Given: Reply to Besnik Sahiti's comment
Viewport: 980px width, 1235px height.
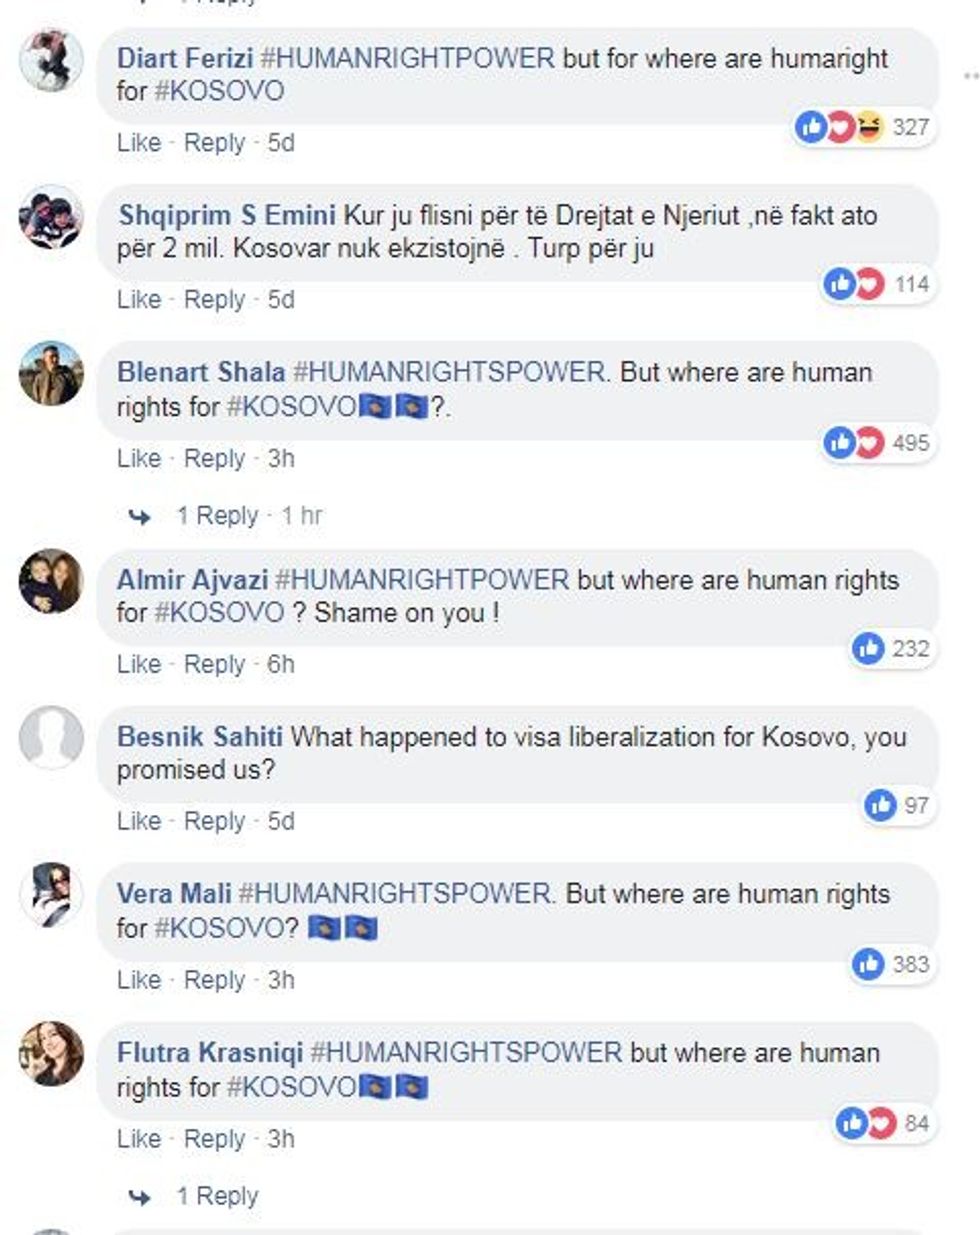Looking at the screenshot, I should point(214,821).
